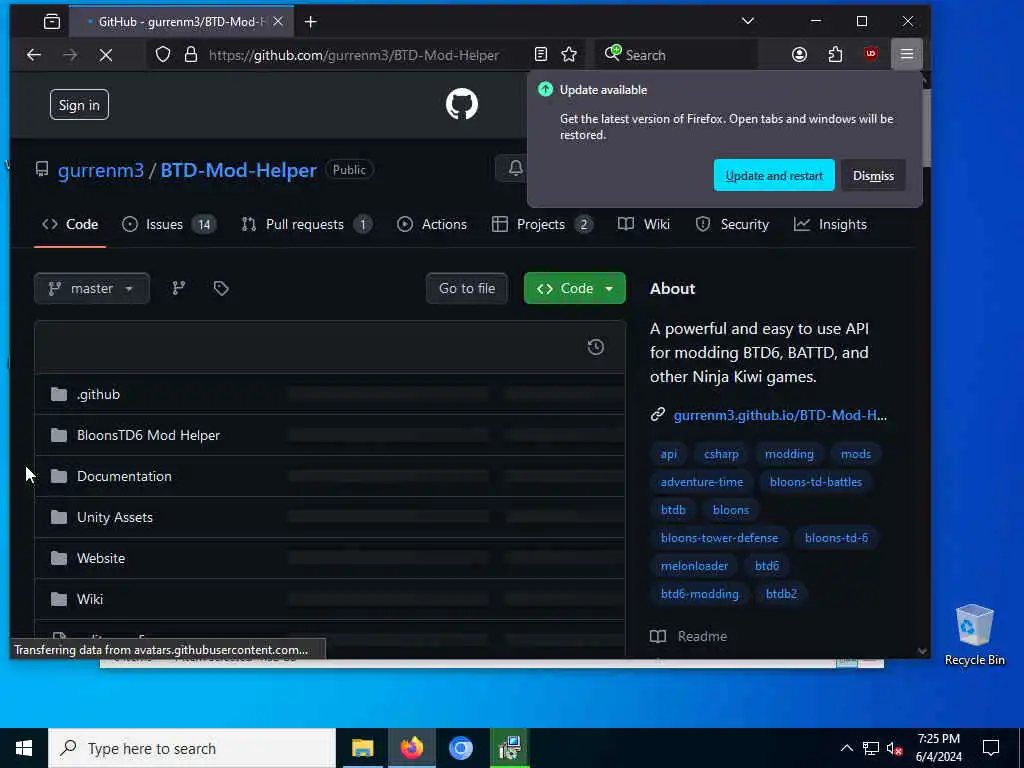Open the Windows Start menu
1024x768 pixels.
coord(24,748)
